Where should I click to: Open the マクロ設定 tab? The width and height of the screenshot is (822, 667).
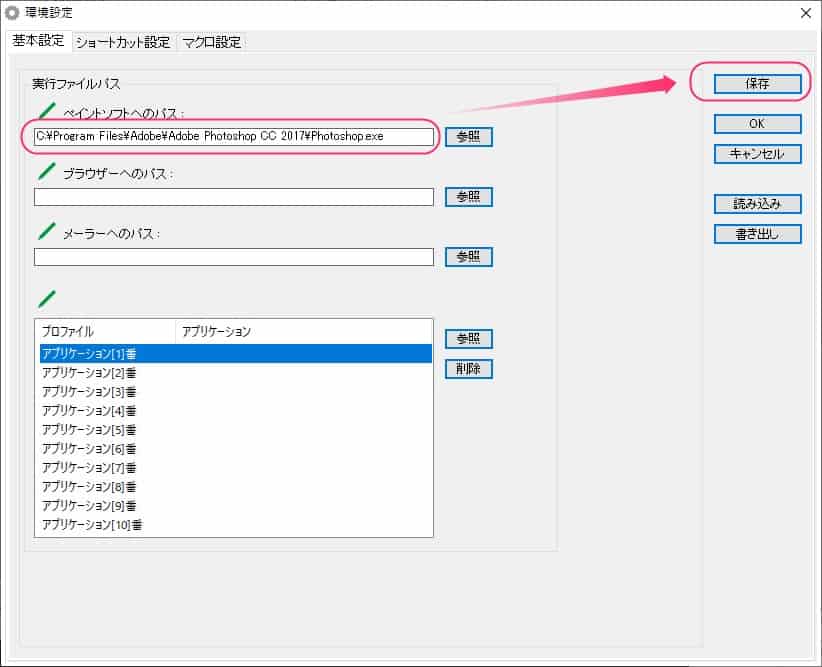coord(211,42)
